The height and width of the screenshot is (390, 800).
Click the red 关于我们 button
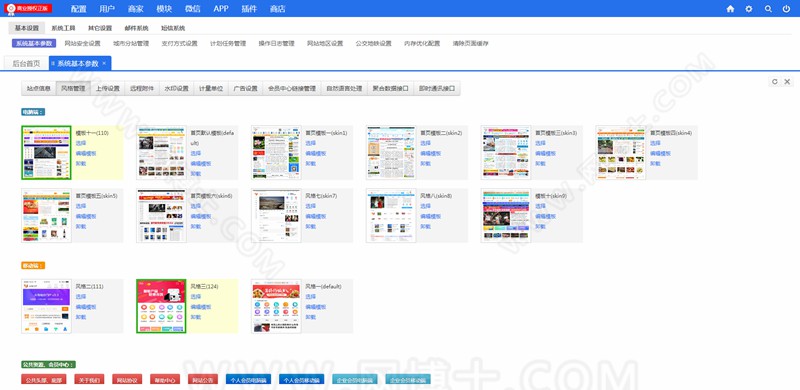click(x=89, y=380)
